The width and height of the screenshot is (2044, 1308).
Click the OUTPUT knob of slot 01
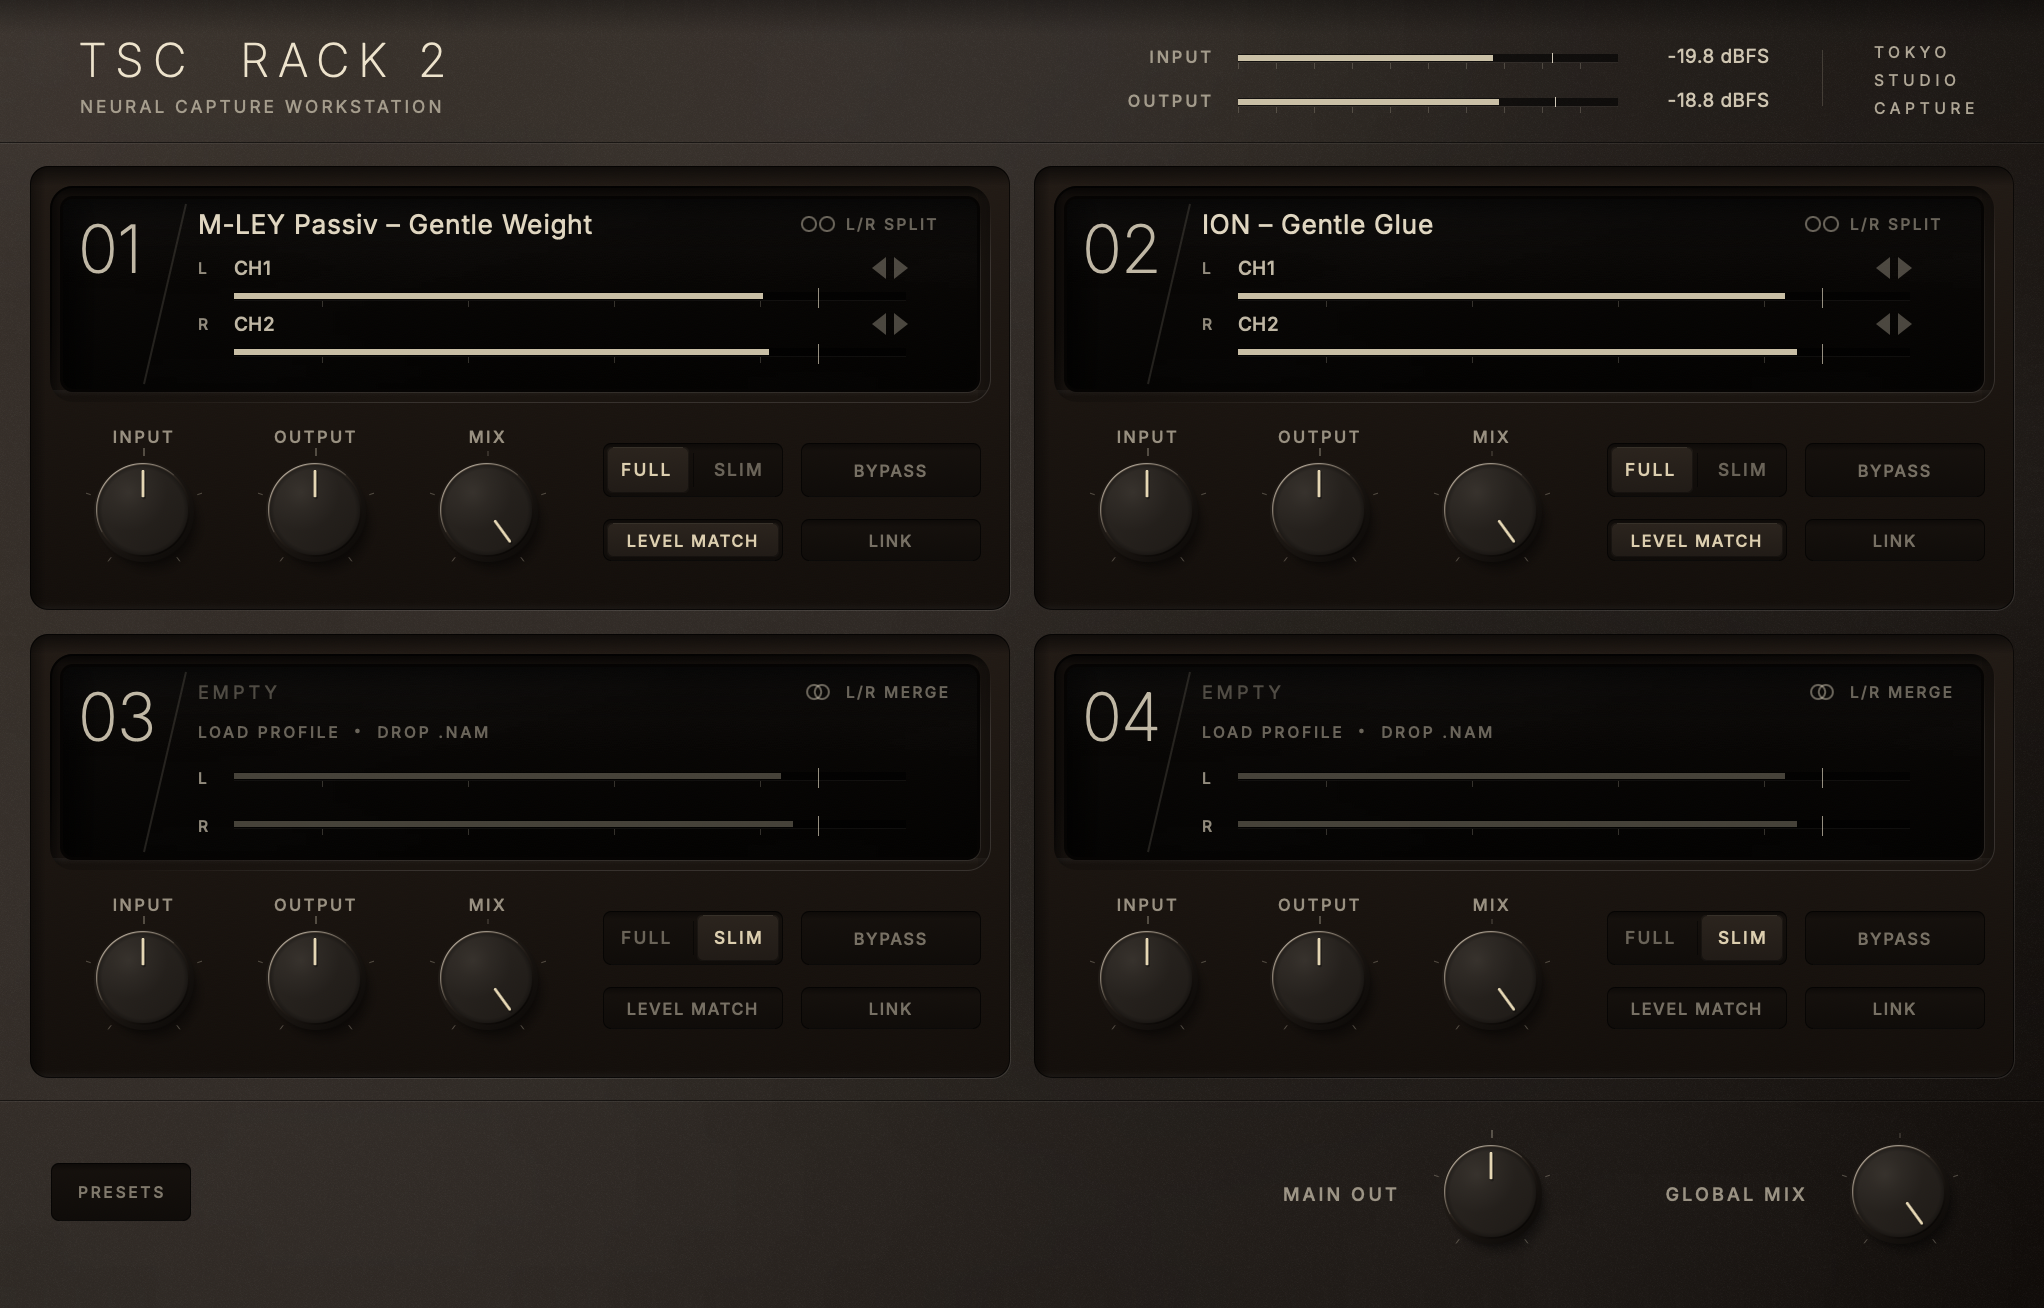[x=314, y=510]
